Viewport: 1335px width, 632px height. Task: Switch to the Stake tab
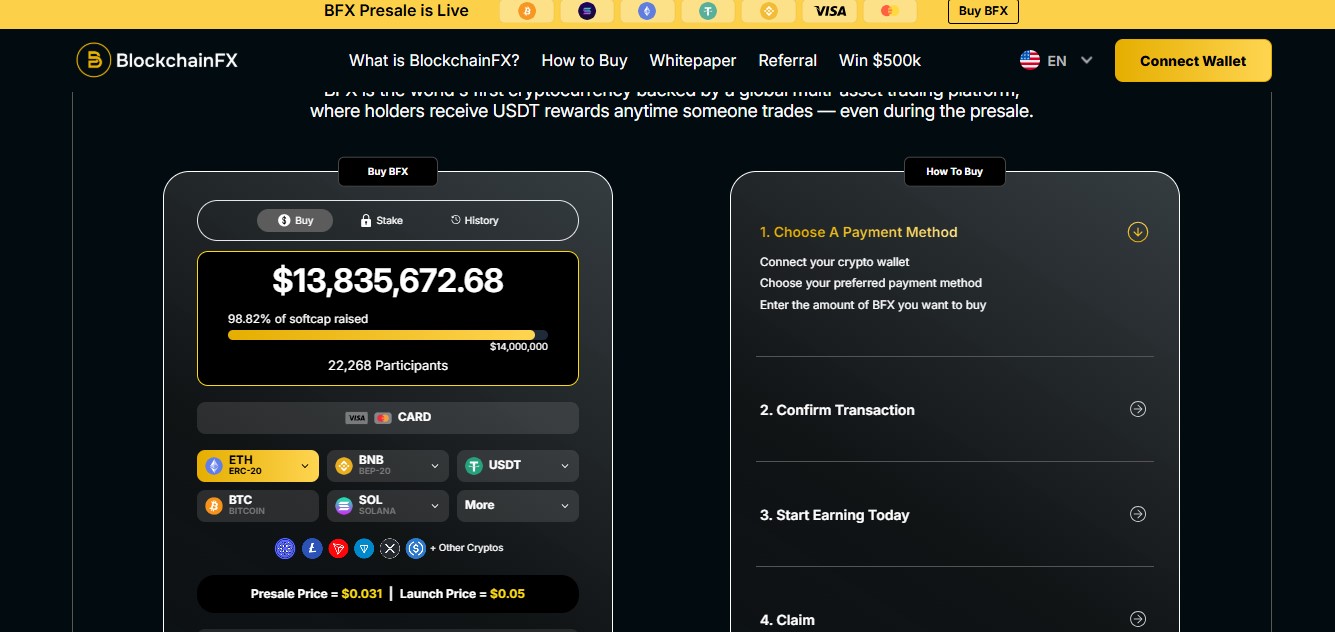click(x=381, y=220)
